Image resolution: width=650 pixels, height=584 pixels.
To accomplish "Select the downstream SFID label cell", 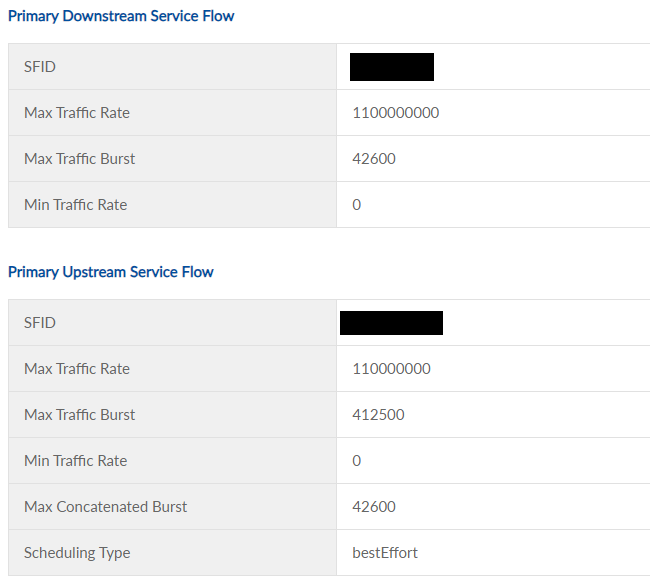I will tap(41, 67).
